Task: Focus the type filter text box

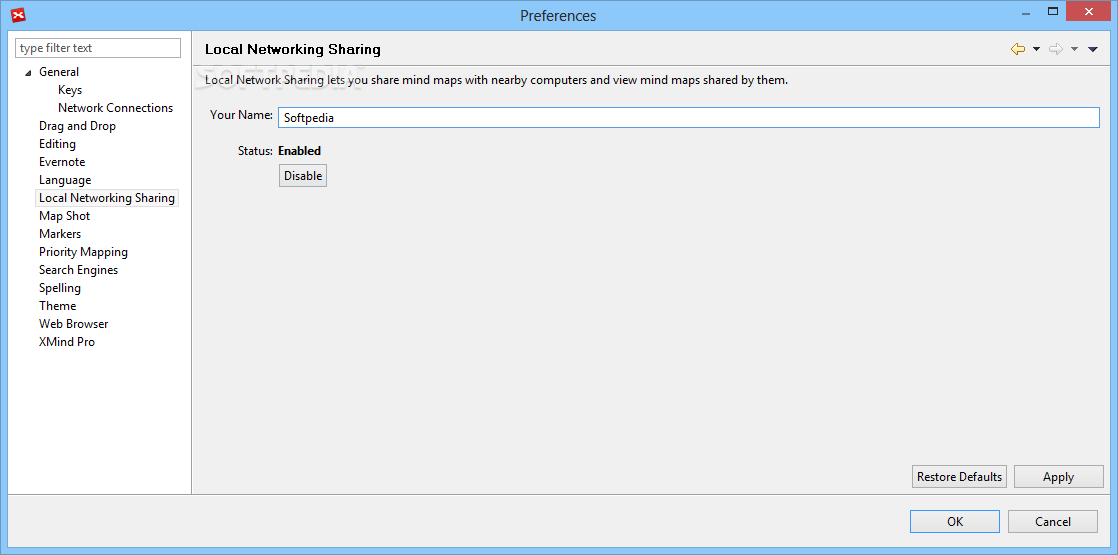Action: pos(98,48)
